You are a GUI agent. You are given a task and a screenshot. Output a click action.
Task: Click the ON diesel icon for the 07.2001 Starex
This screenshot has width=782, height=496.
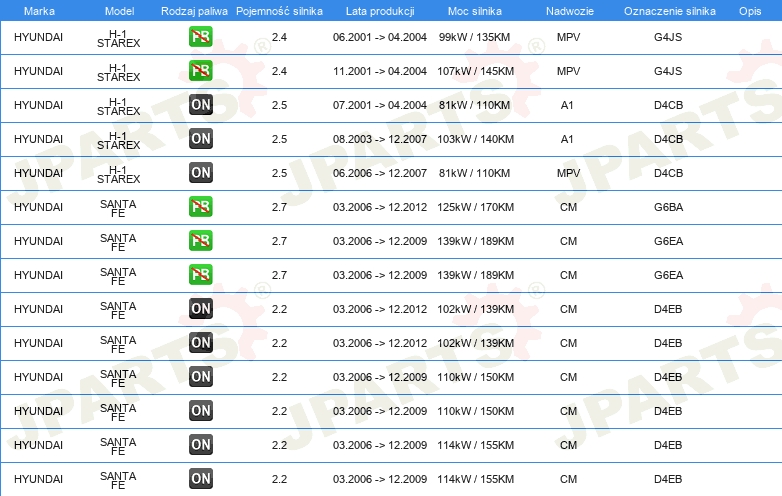[200, 105]
